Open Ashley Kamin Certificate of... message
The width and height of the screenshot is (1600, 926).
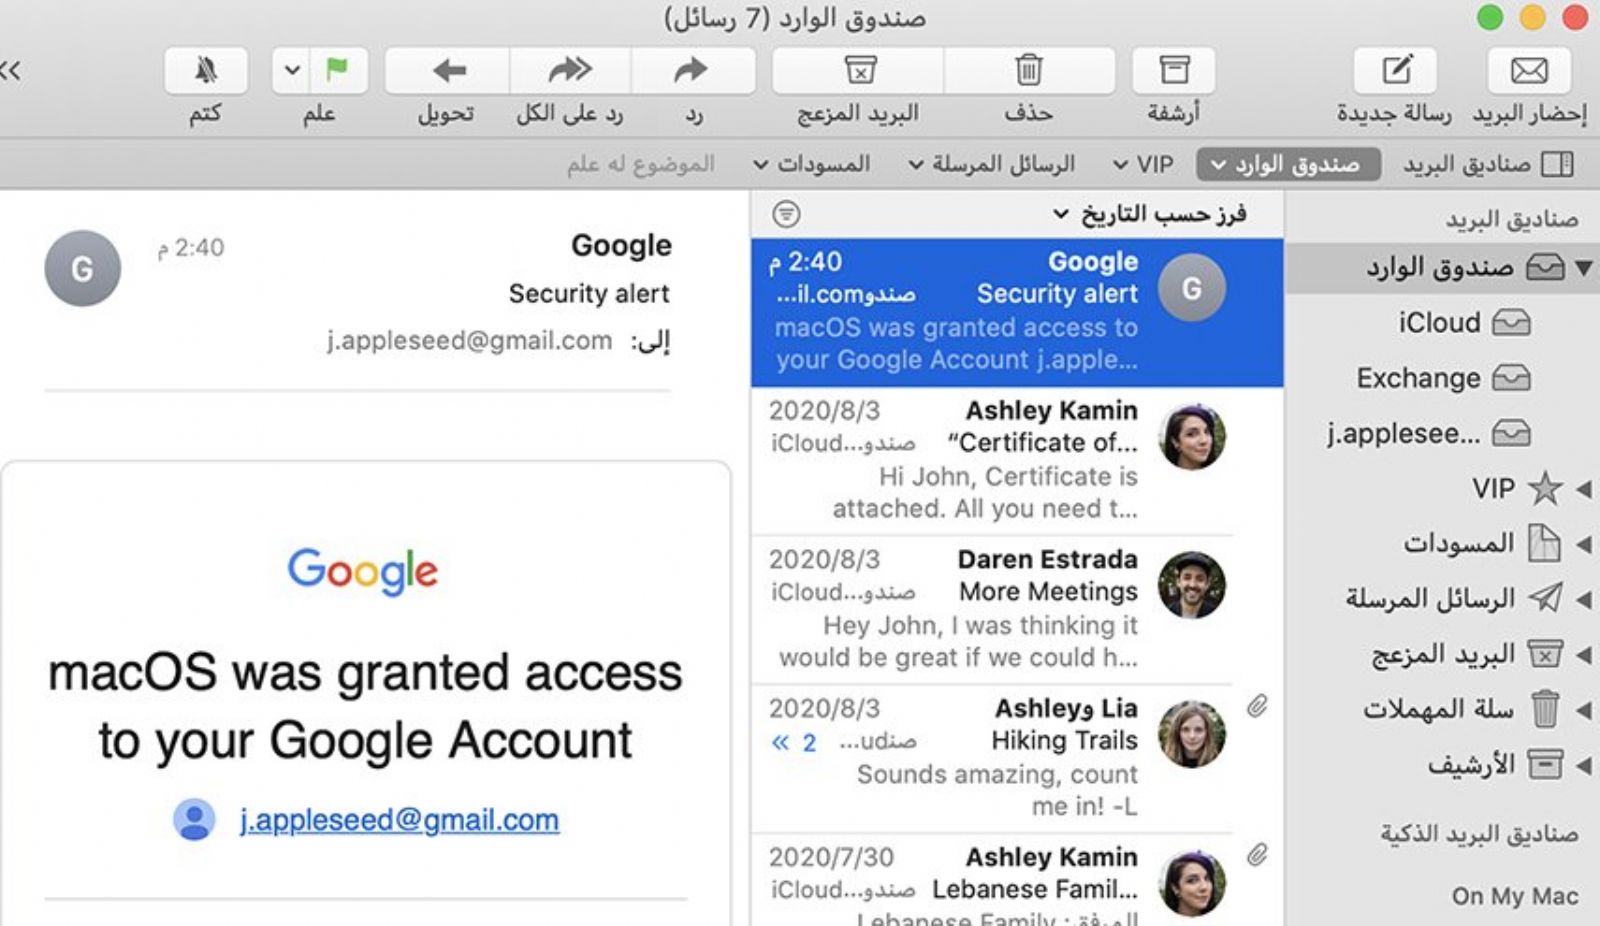point(1017,461)
